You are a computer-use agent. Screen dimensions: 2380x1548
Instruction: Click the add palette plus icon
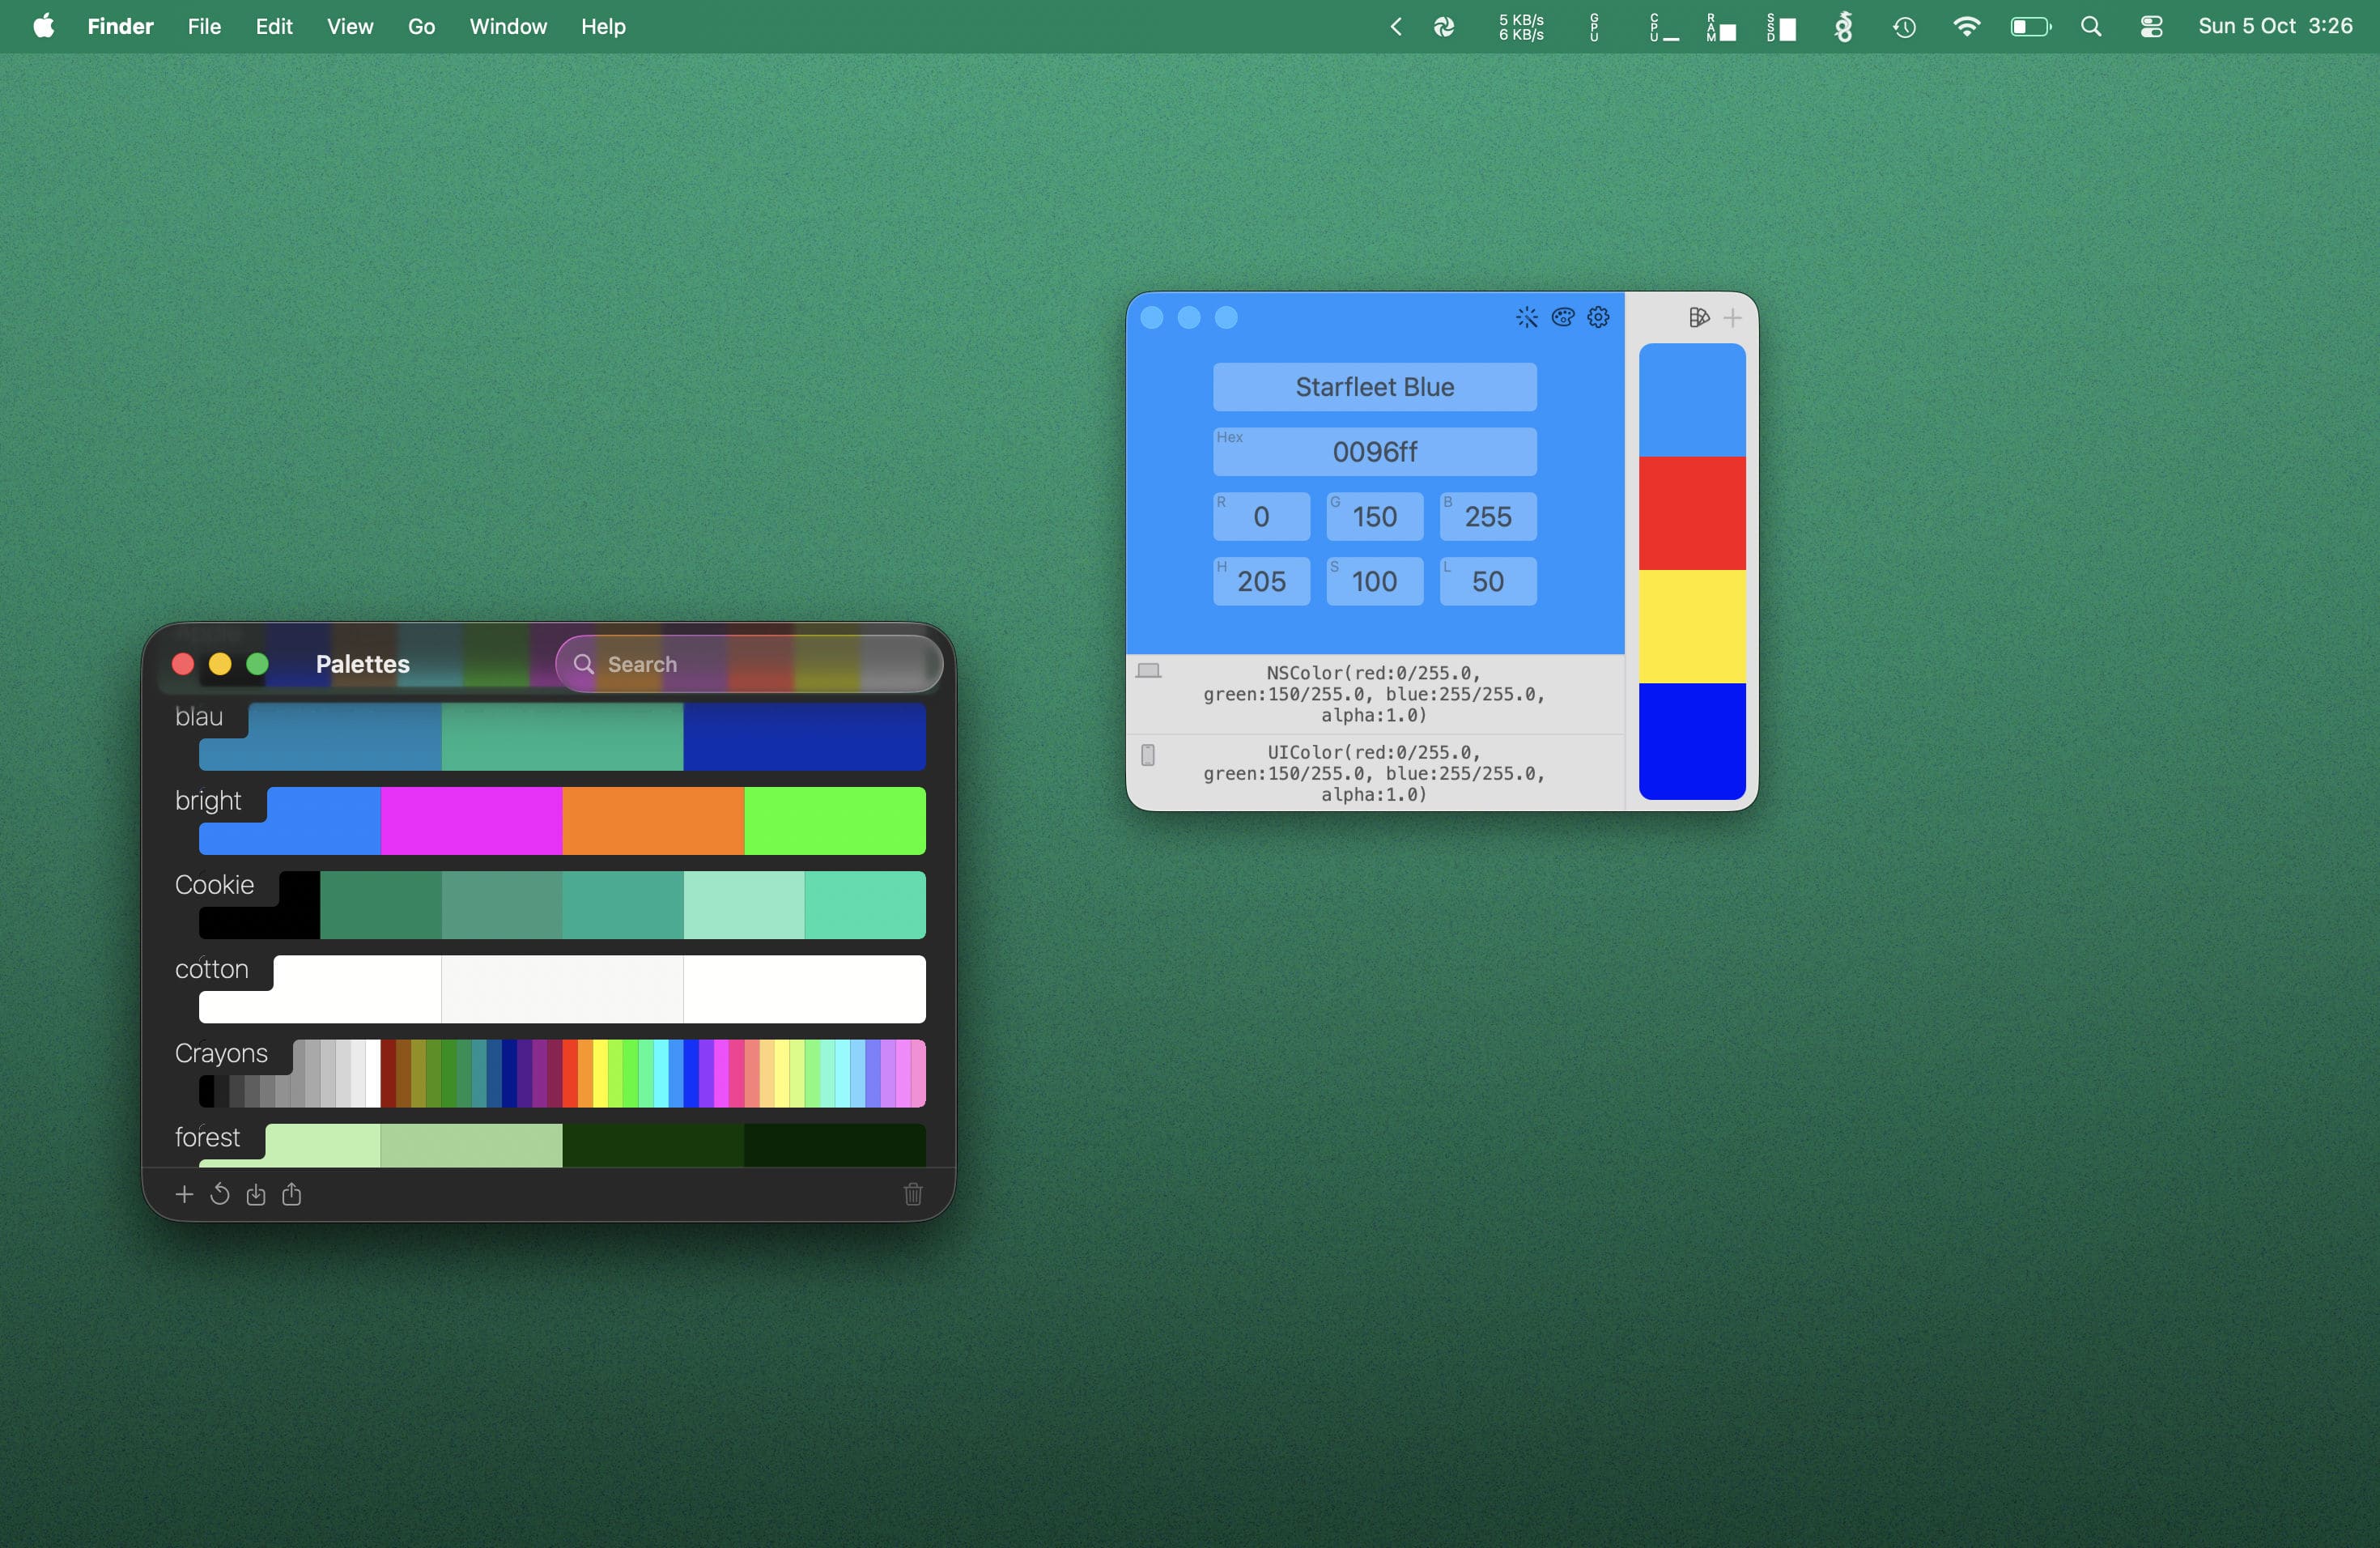pos(184,1194)
